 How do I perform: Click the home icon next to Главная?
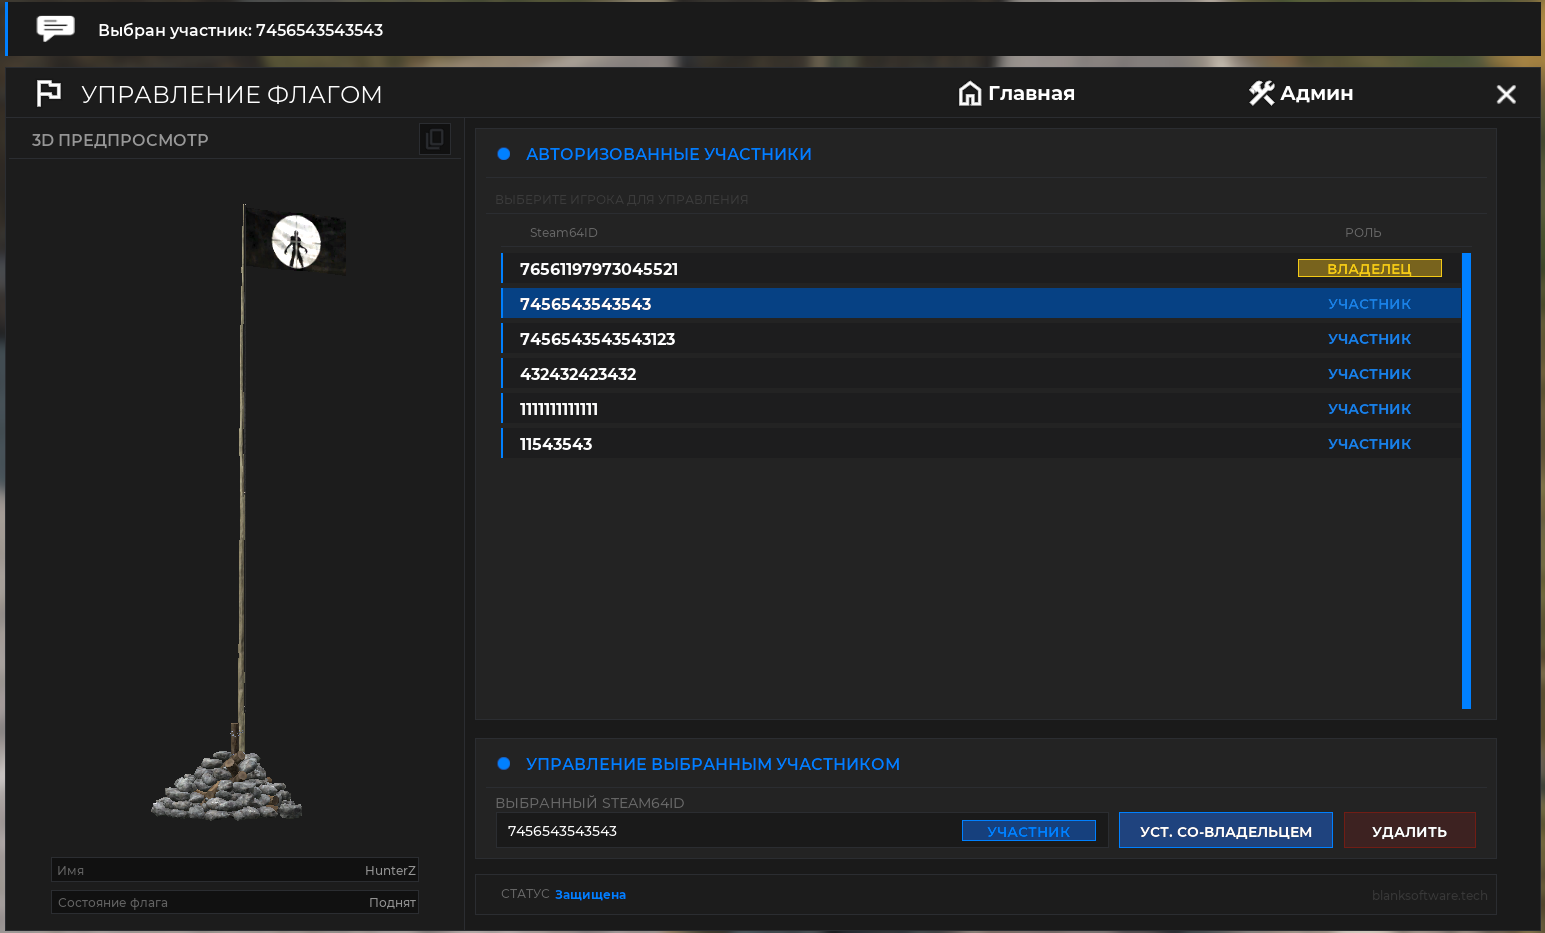pyautogui.click(x=970, y=93)
